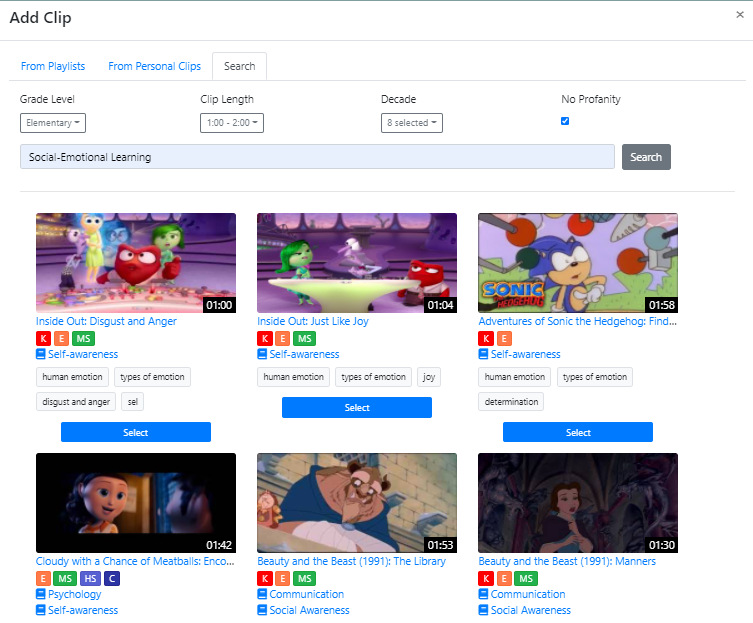Open the Inside Out: Just Like Joy title link
753x623 pixels.
(x=313, y=321)
